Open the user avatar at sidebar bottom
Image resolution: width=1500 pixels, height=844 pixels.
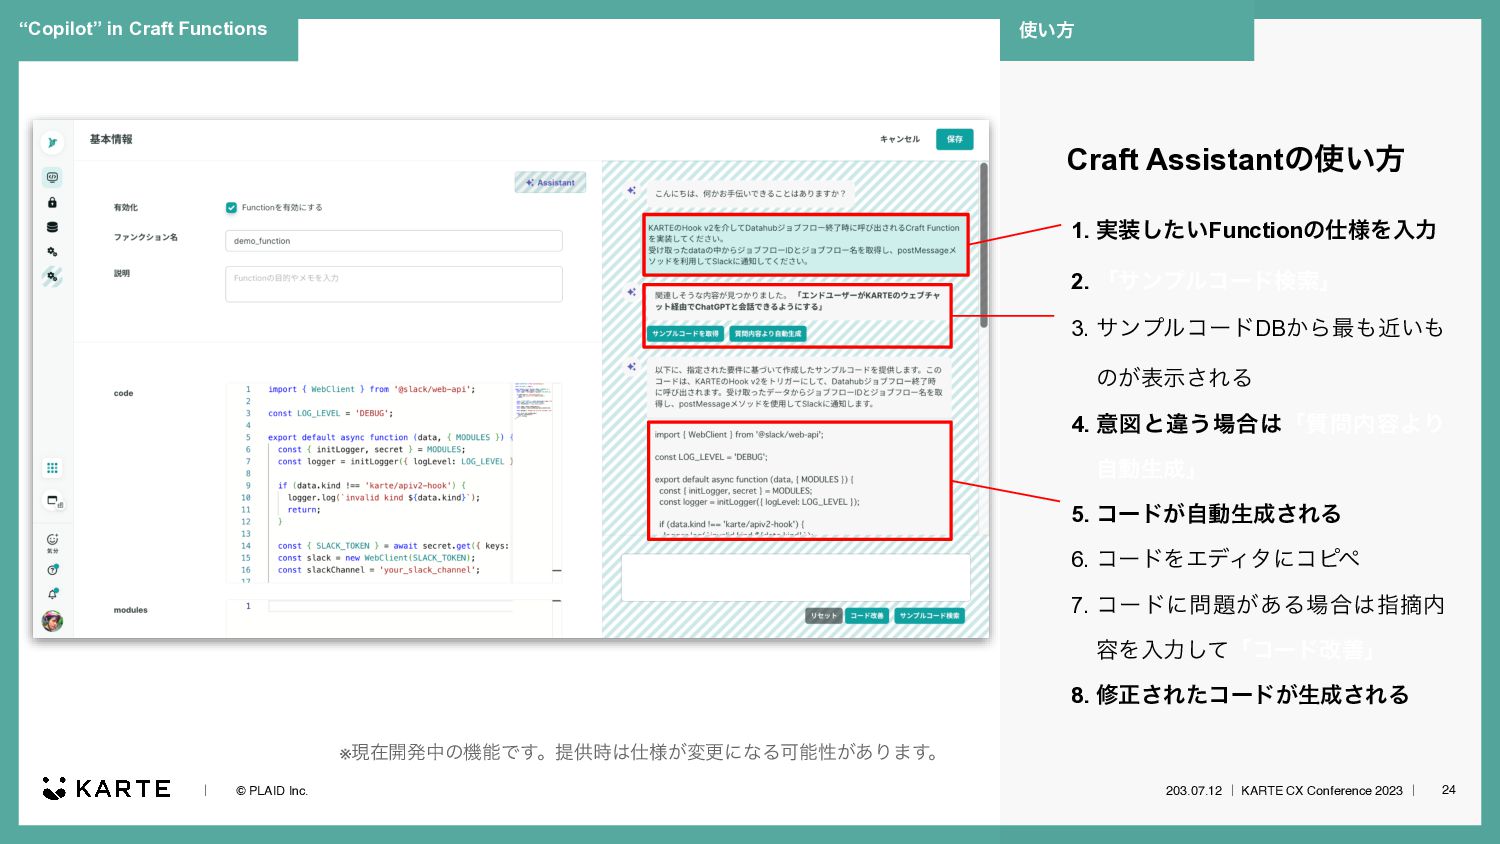pyautogui.click(x=52, y=621)
